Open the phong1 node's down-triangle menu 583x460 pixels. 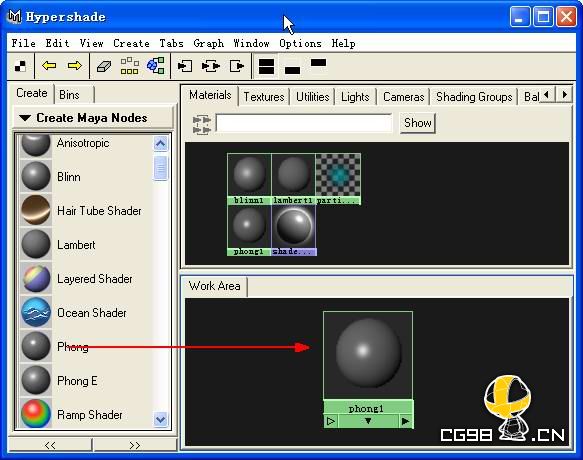(x=368, y=421)
